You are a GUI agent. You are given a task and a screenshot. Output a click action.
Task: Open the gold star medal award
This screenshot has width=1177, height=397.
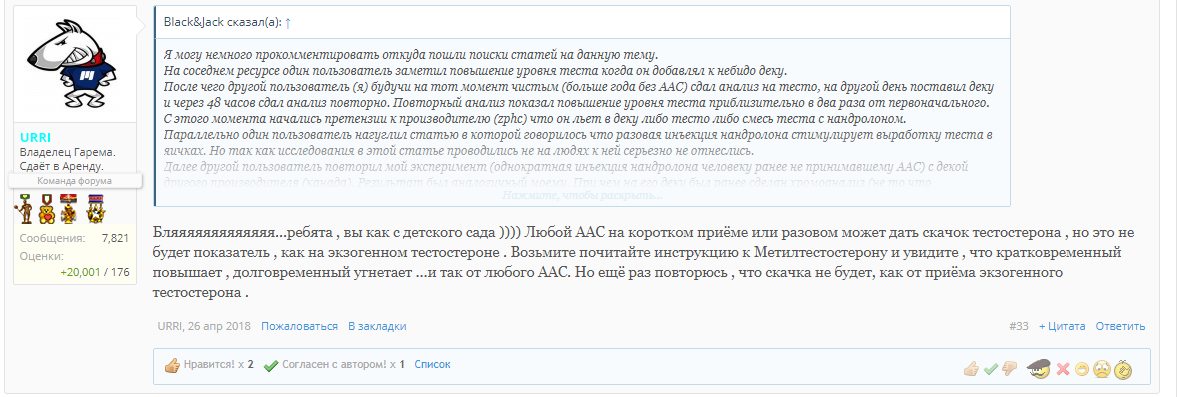pos(95,209)
